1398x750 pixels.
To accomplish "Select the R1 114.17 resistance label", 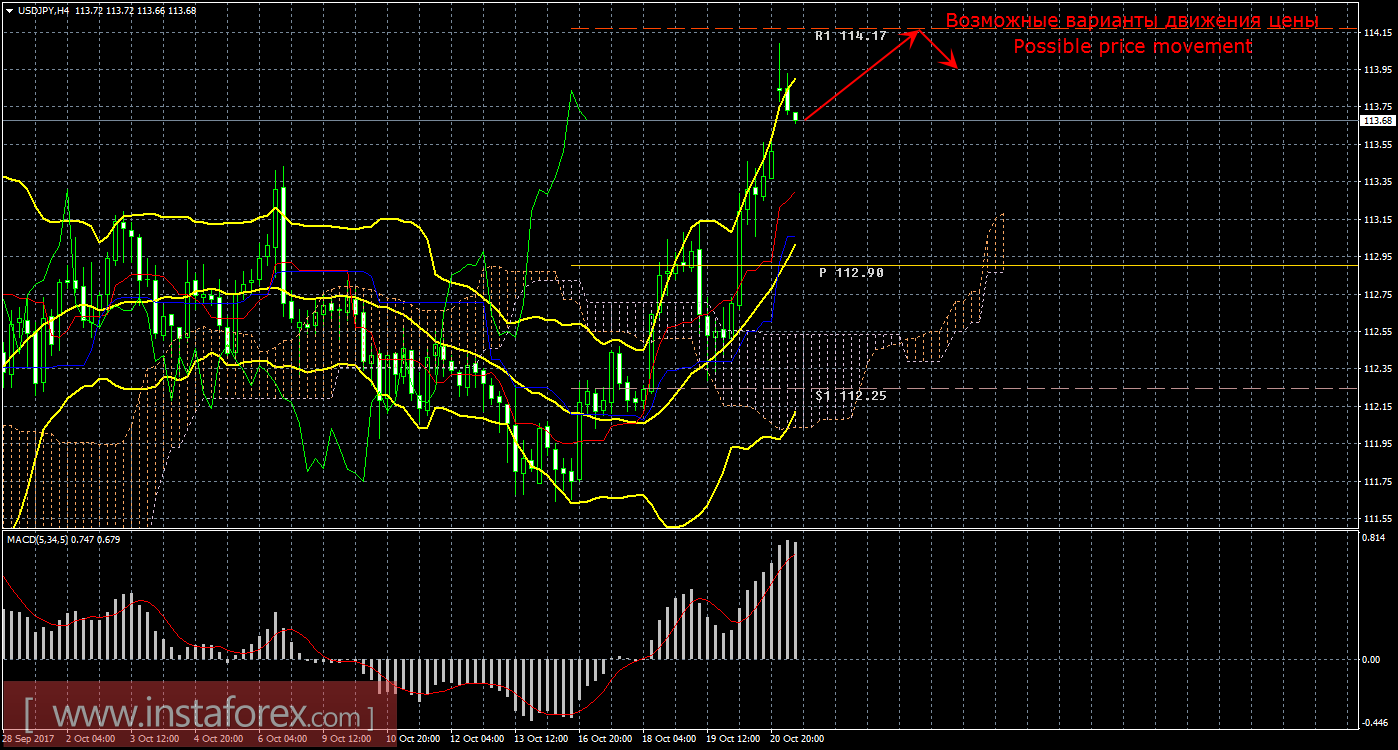I will pos(851,36).
